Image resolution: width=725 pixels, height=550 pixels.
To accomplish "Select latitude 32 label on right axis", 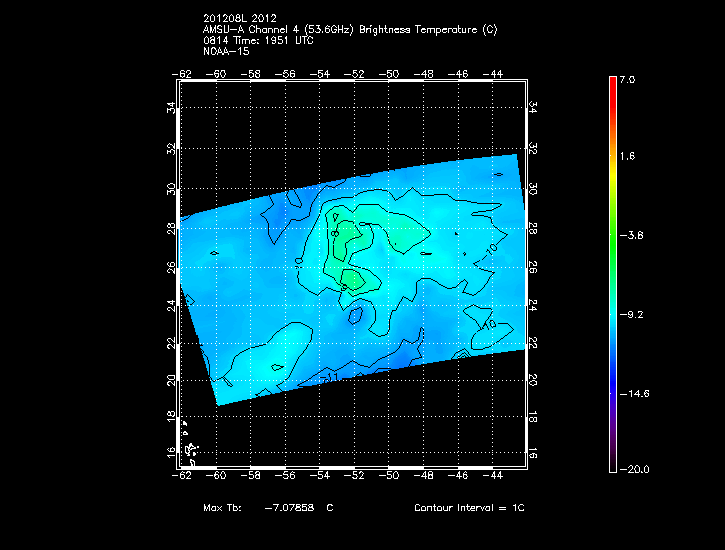I will (533, 149).
